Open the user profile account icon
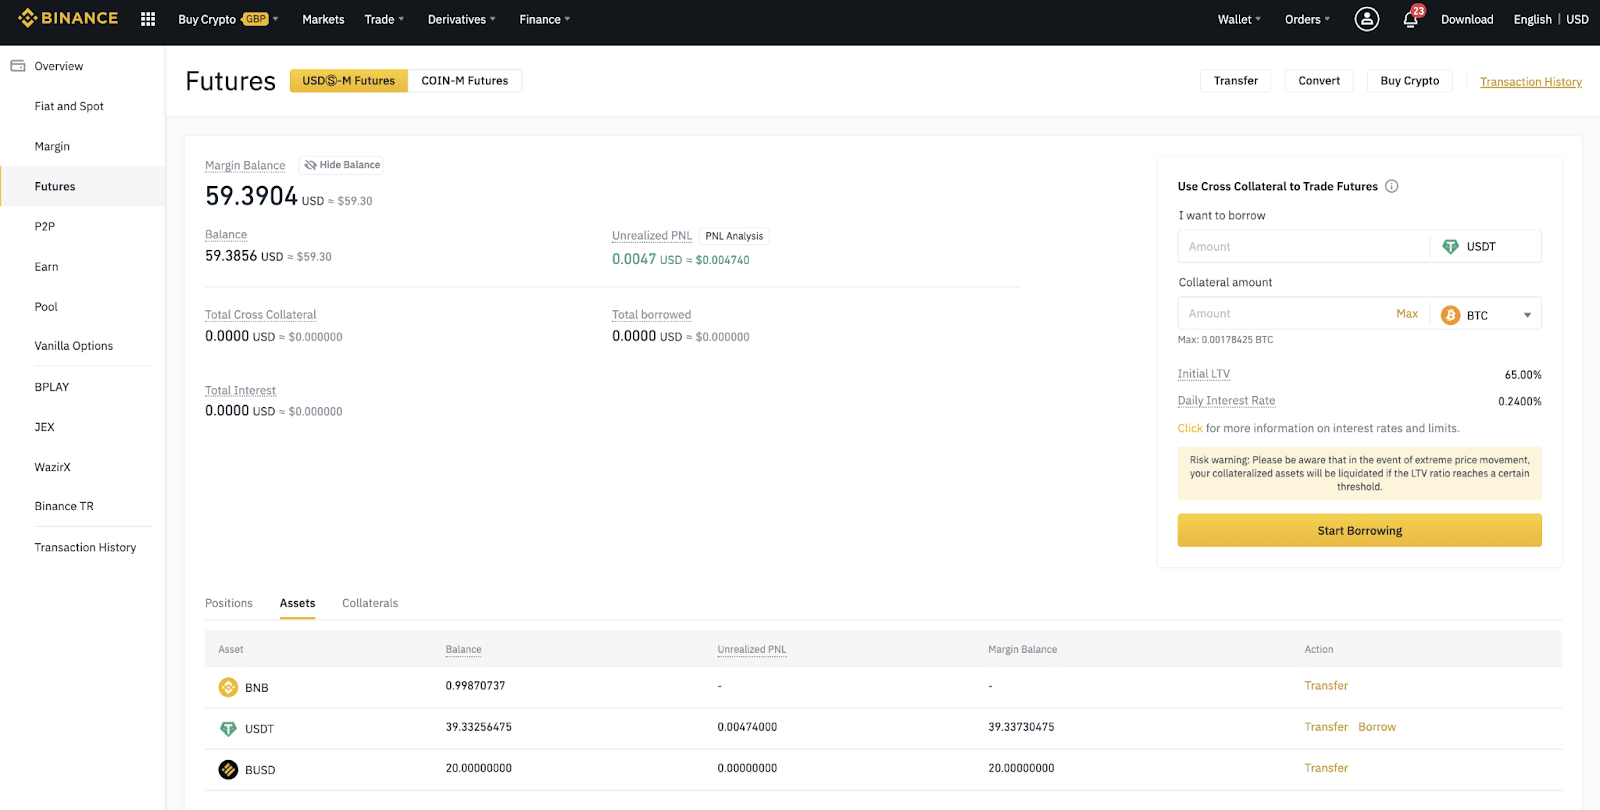Screen dimensions: 1600x810 coord(1366,19)
